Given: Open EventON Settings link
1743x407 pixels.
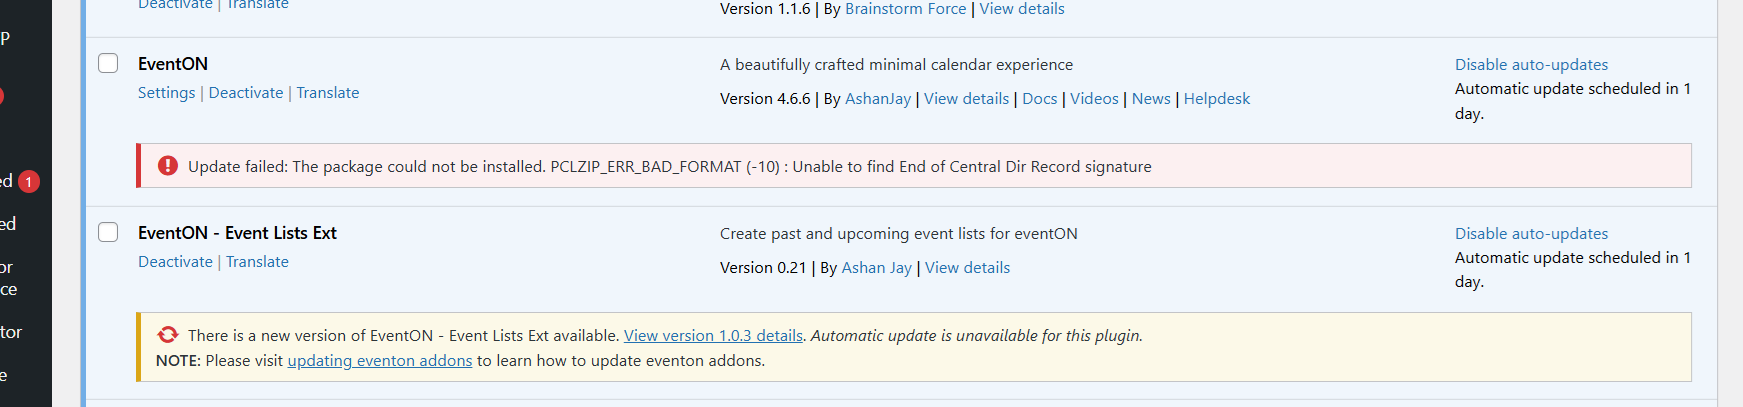Looking at the screenshot, I should [166, 93].
